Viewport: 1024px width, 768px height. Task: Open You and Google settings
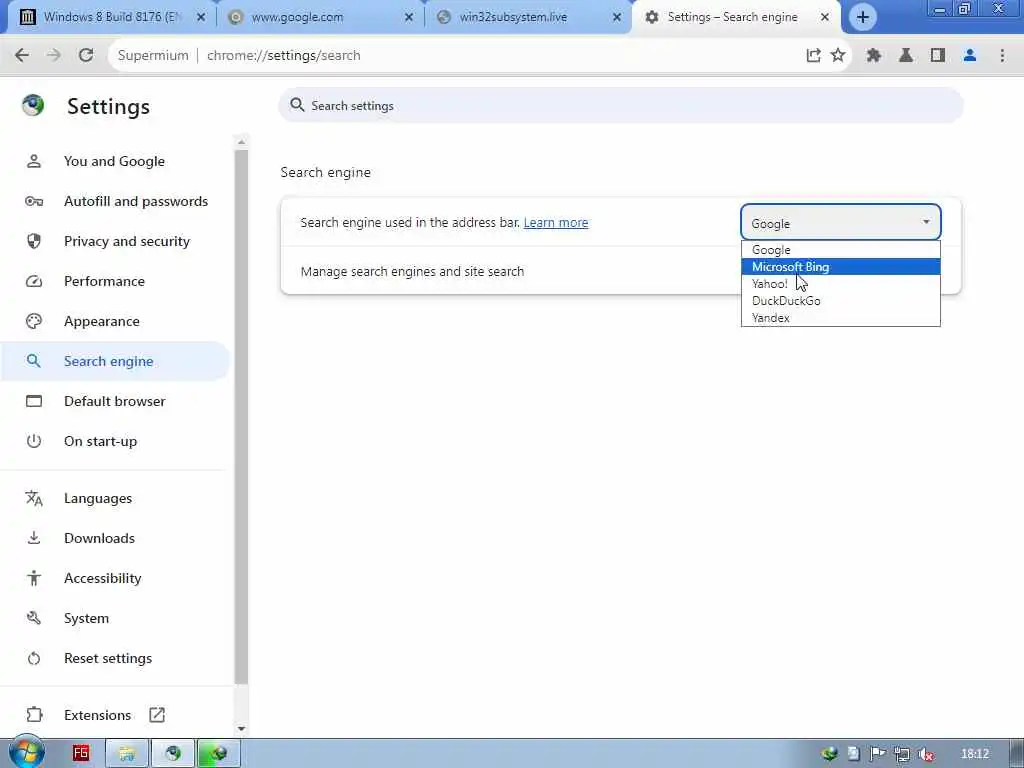(x=114, y=161)
